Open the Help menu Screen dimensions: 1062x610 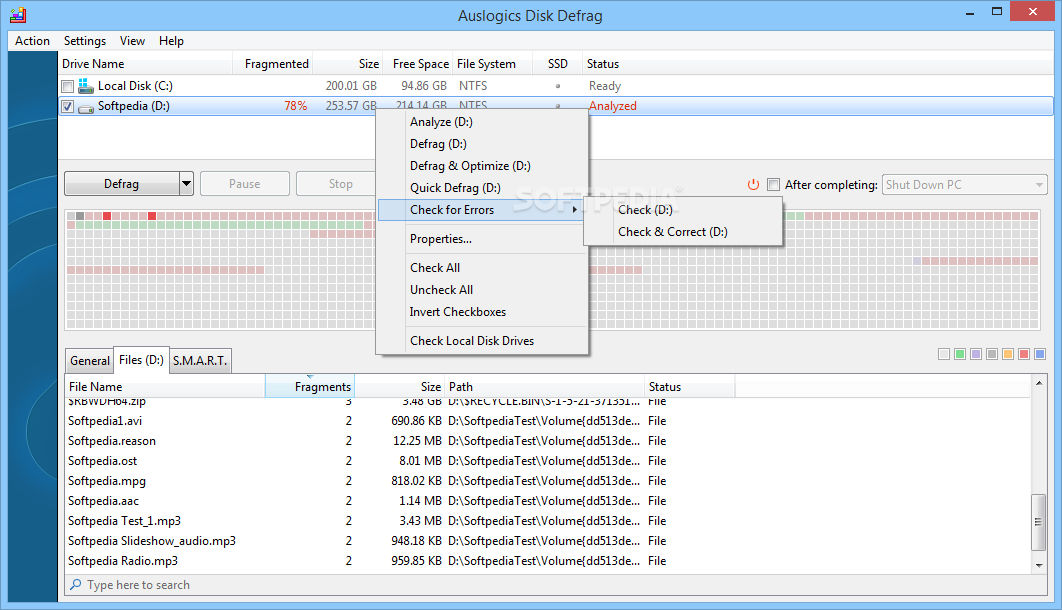coord(171,41)
